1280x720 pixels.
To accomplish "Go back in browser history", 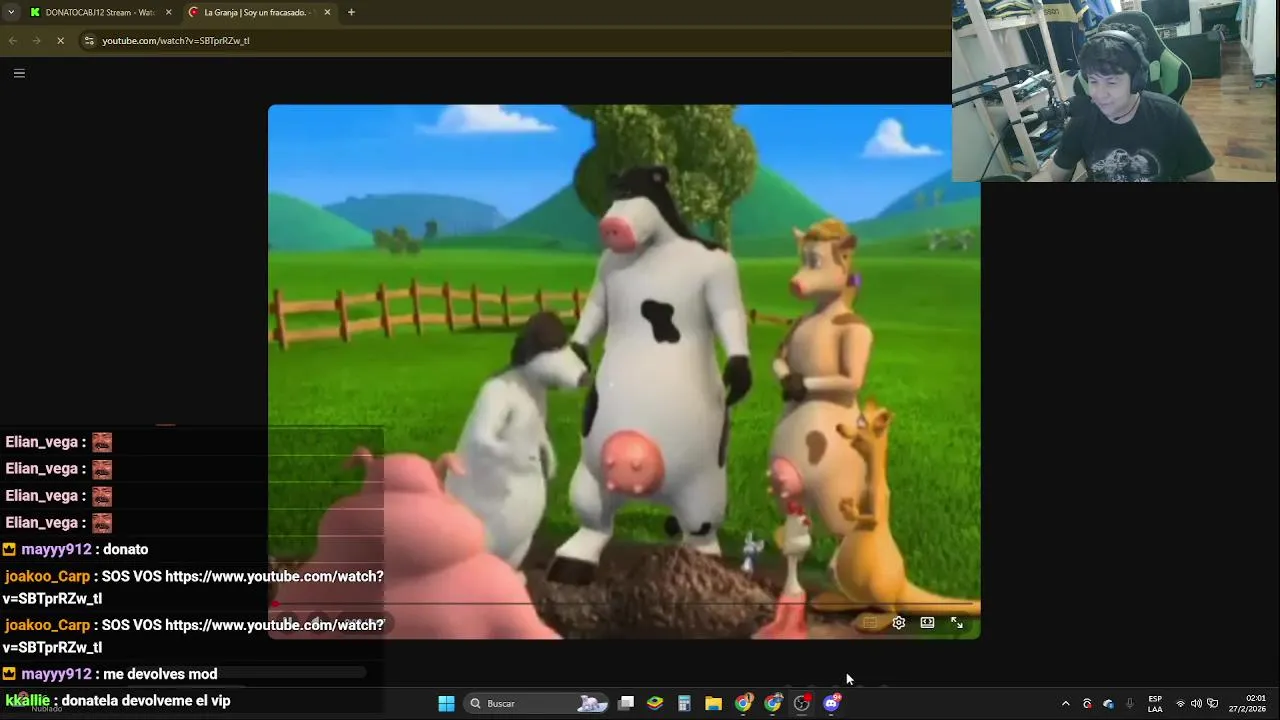I will [x=13, y=41].
